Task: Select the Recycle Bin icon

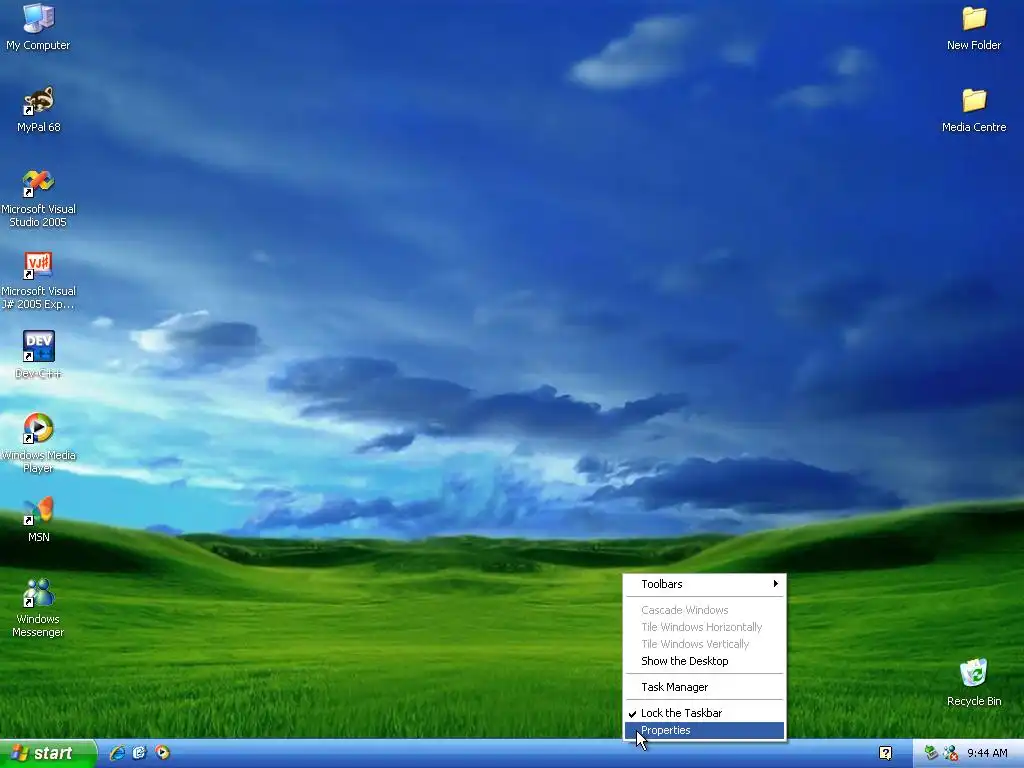Action: pyautogui.click(x=974, y=682)
